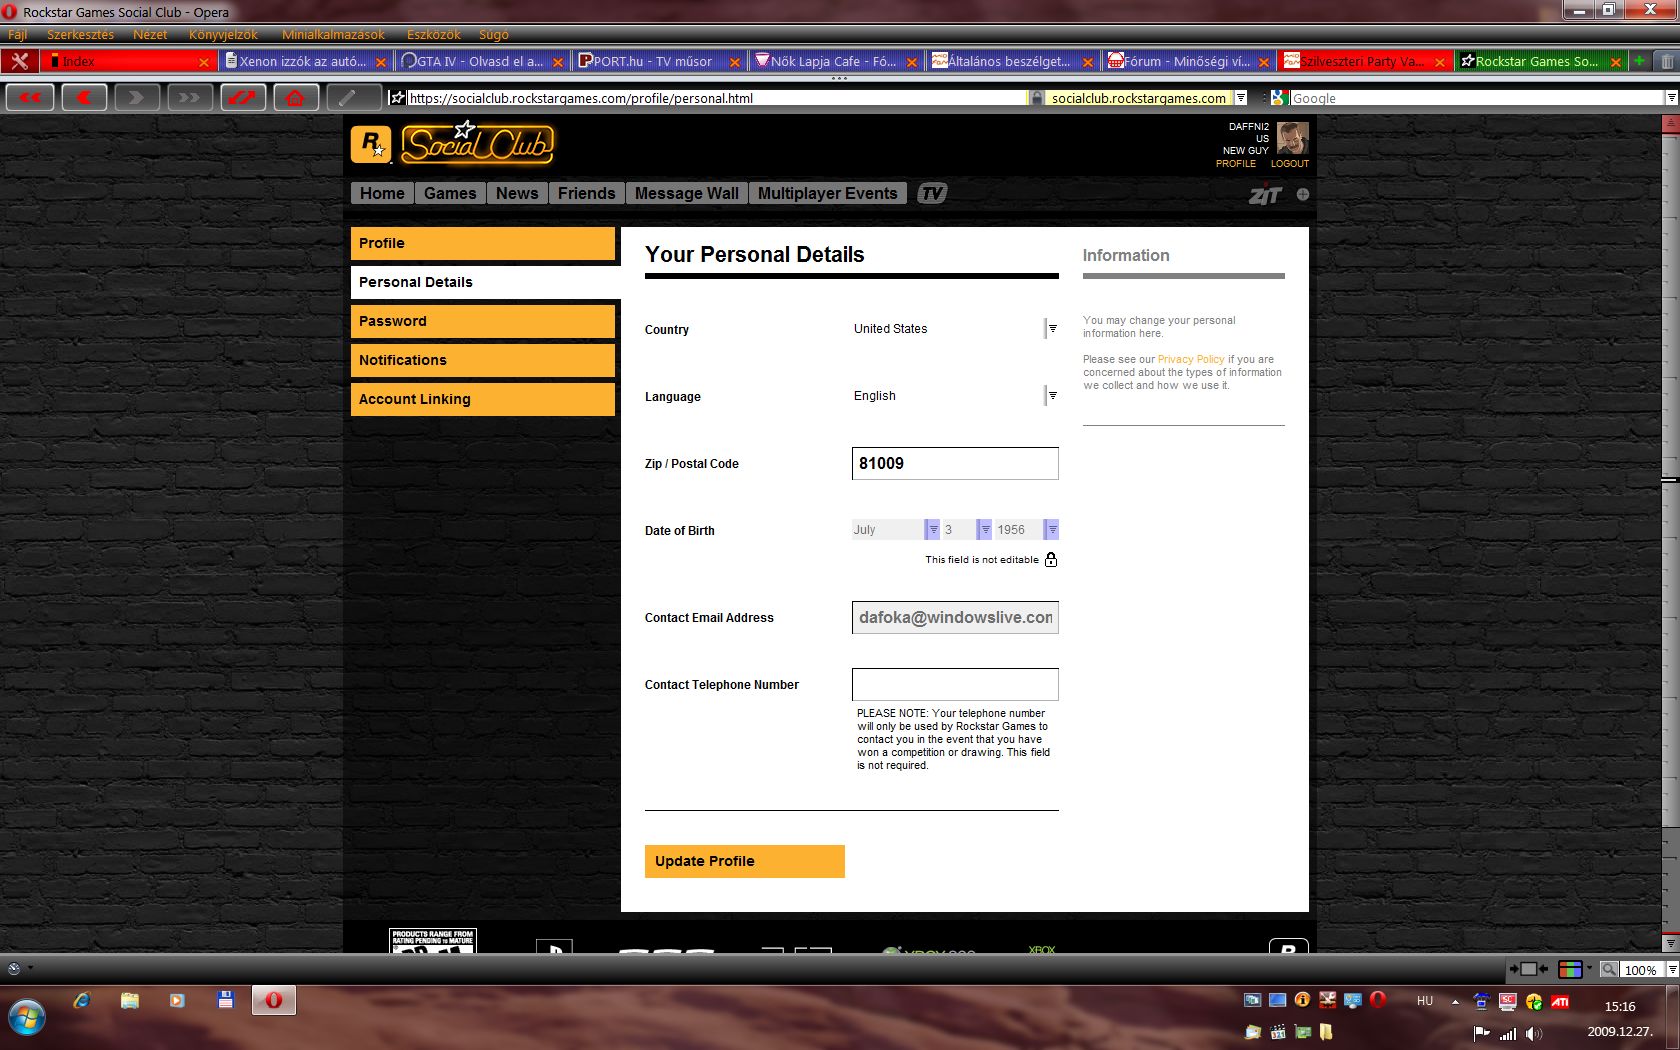This screenshot has height=1050, width=1680.
Task: Close the Index tab
Action: tap(204, 62)
